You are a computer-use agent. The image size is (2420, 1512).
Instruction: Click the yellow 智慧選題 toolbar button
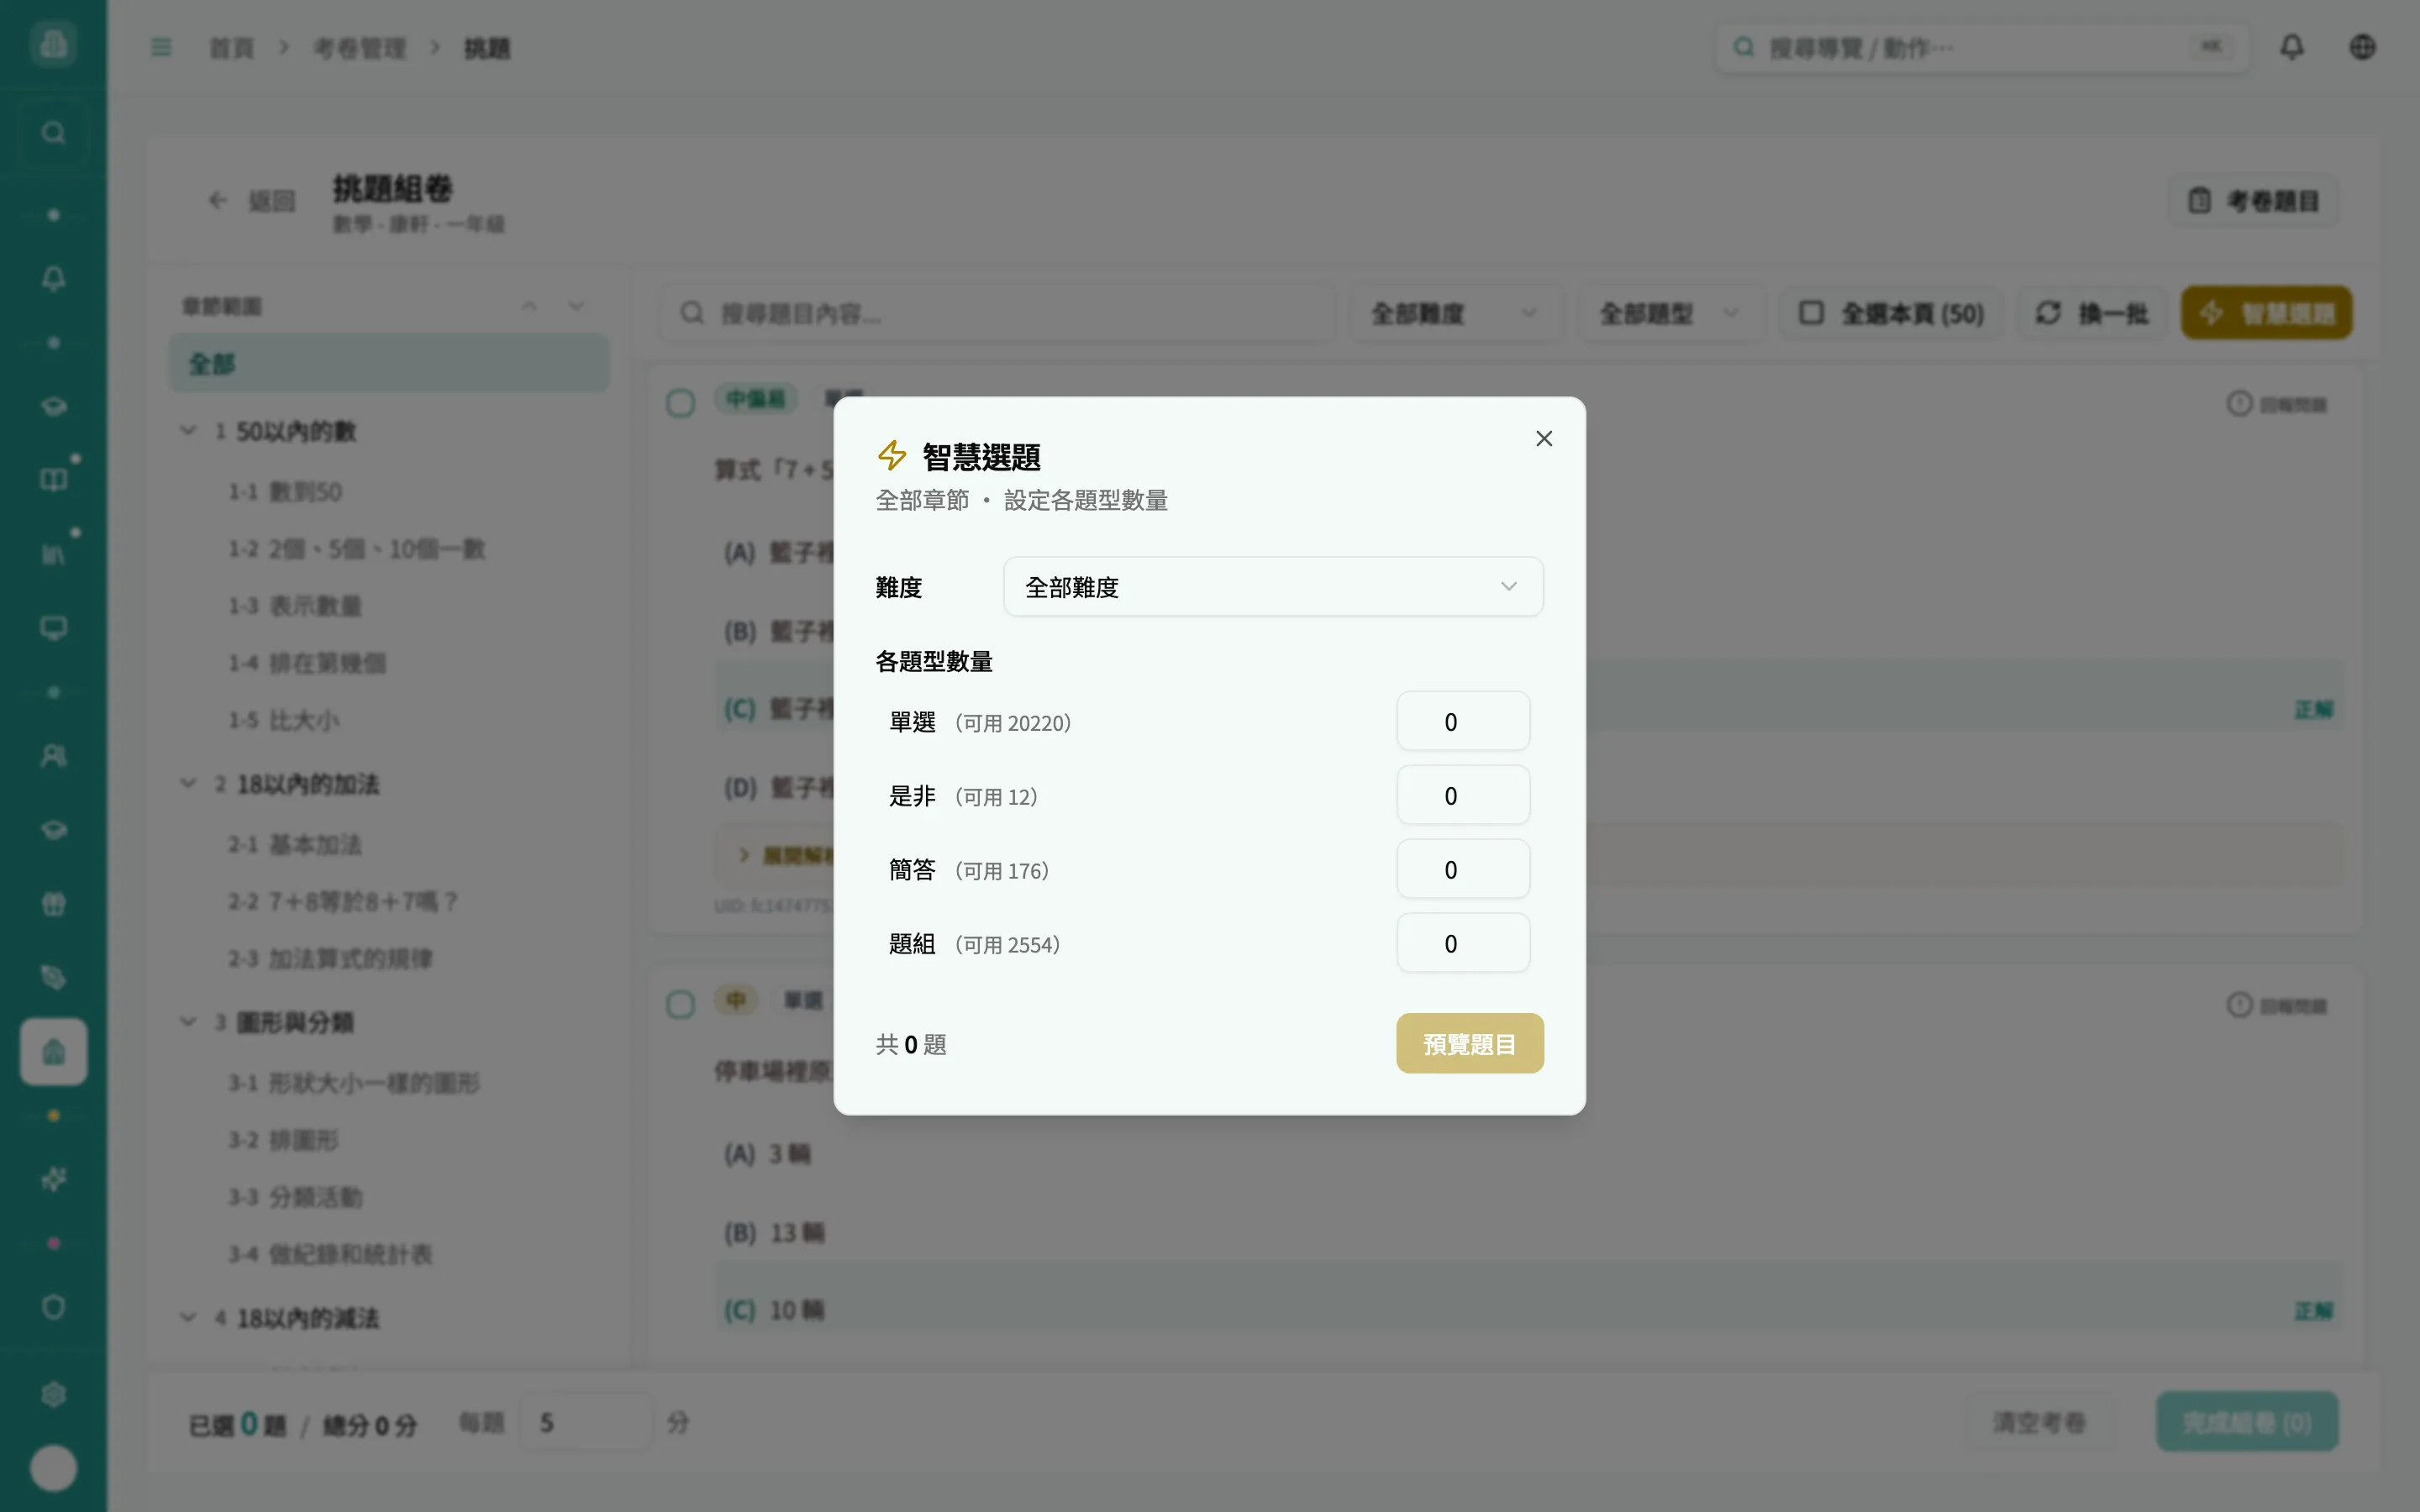click(2266, 313)
